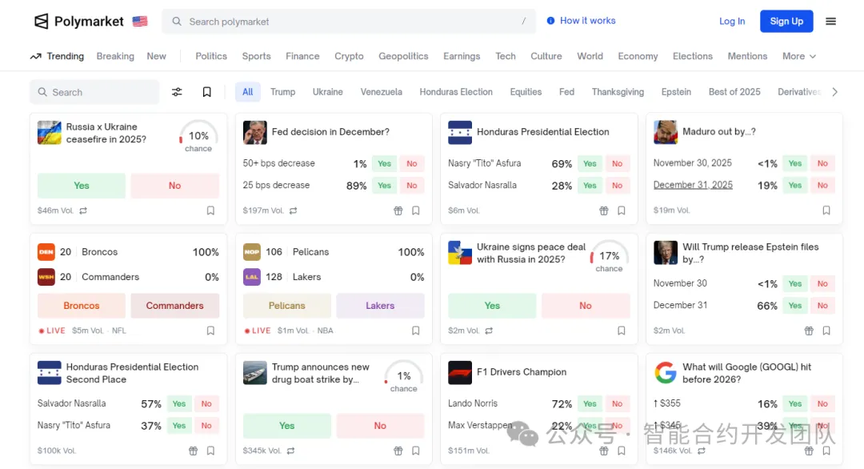Screen dimensions: 864x469
Task: Open the December 31, 2025 Maduro link
Action: point(693,185)
